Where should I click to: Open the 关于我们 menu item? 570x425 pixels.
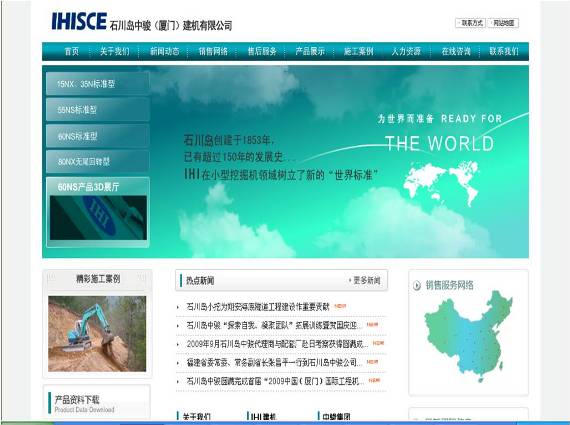[115, 51]
